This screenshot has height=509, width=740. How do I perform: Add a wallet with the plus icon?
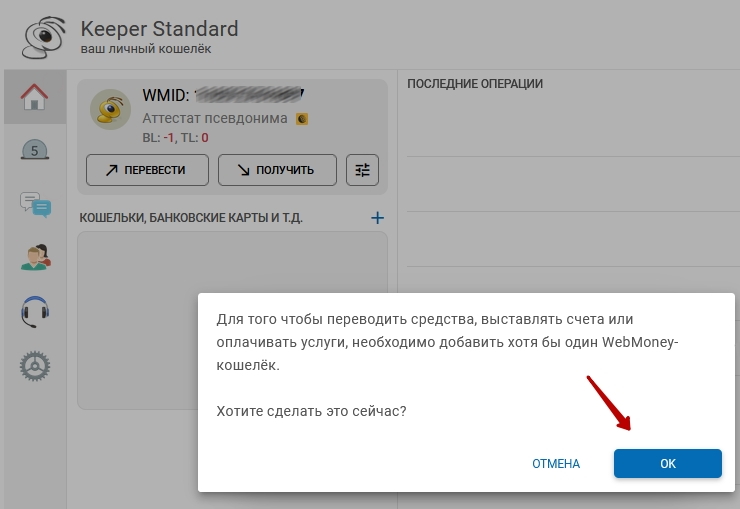click(x=377, y=218)
